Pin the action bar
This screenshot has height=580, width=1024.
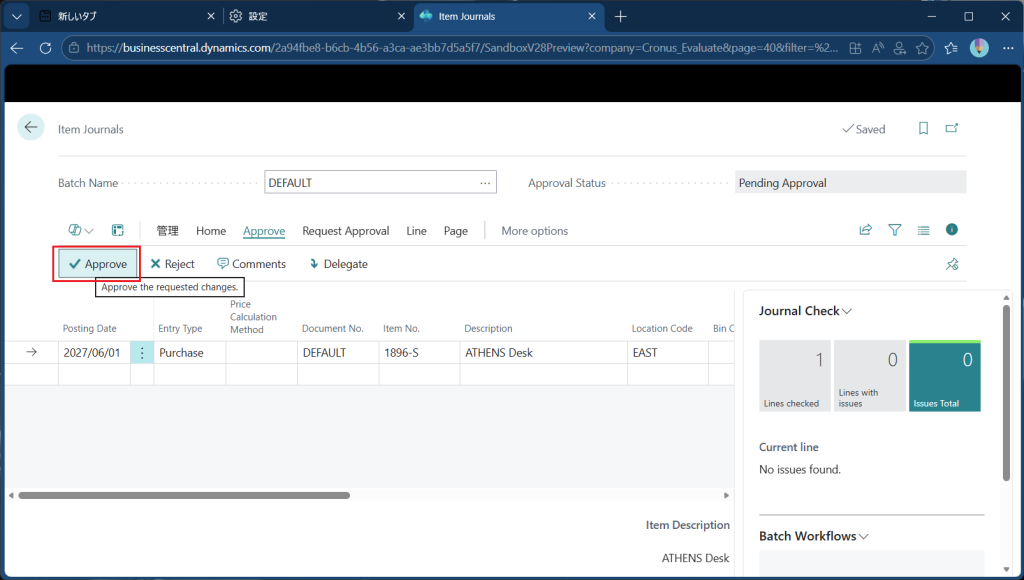click(952, 264)
